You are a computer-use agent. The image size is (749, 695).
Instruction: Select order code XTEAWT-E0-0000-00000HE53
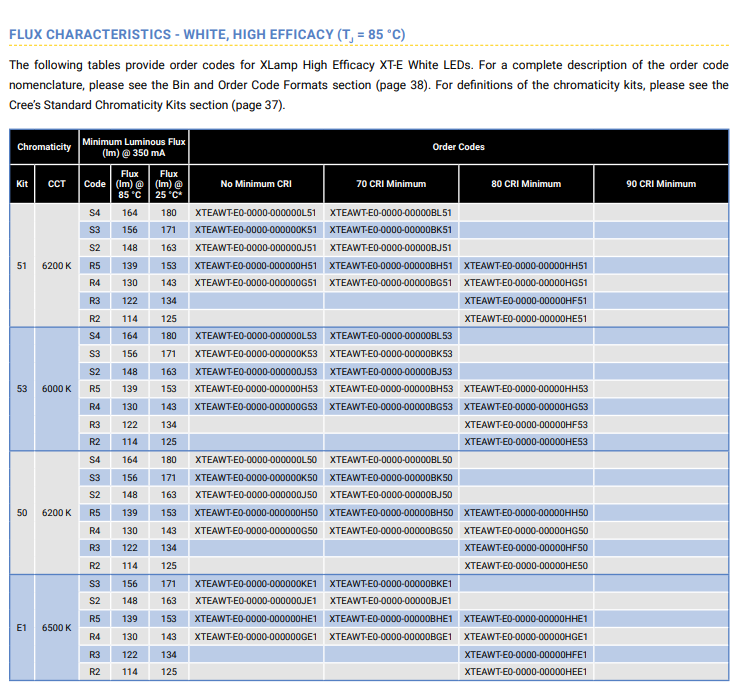[525, 442]
